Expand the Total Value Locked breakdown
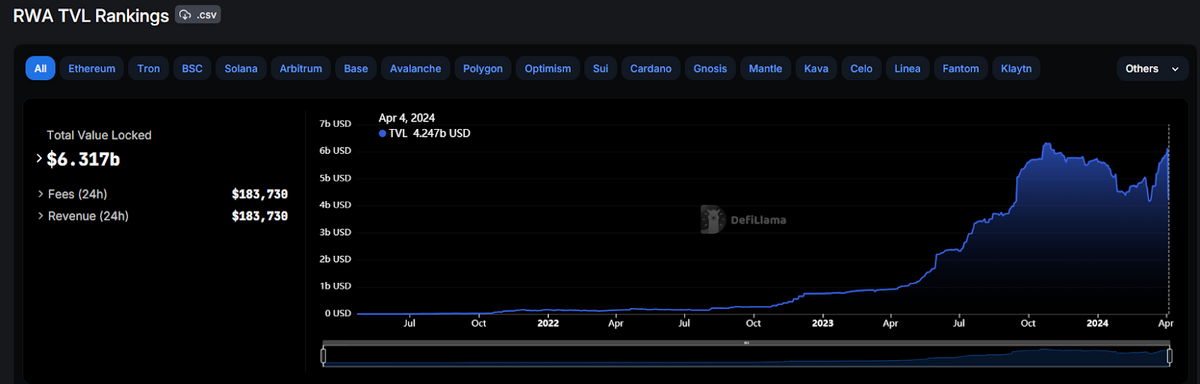The image size is (1200, 384). click(x=40, y=158)
